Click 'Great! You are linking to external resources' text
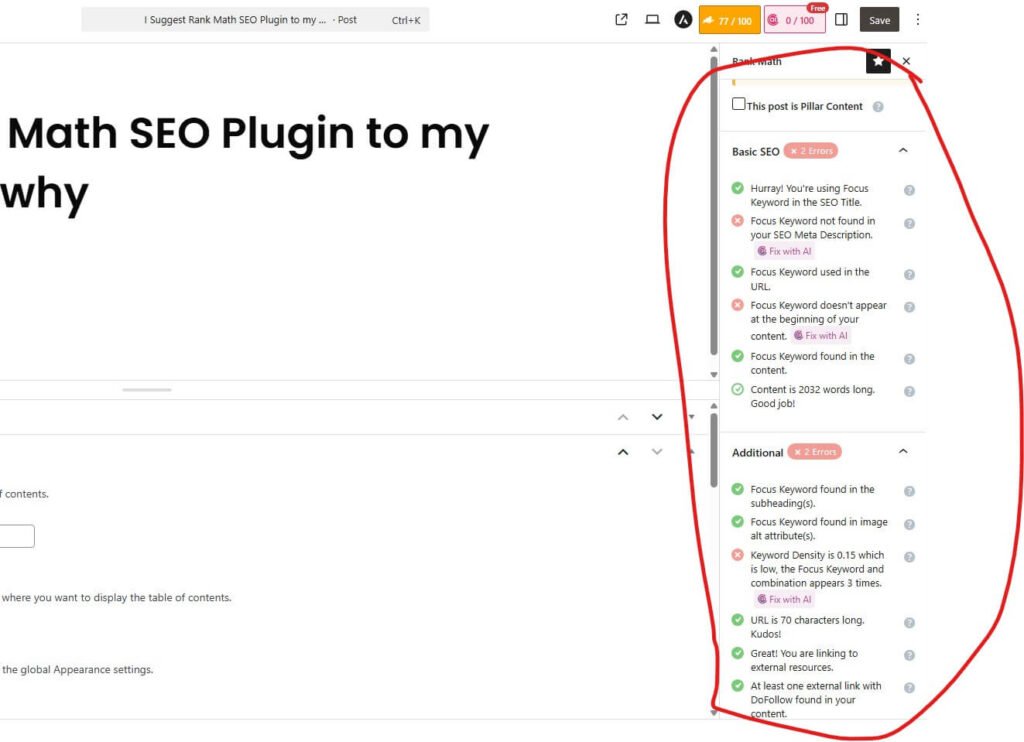The height and width of the screenshot is (742, 1024). coord(804,660)
